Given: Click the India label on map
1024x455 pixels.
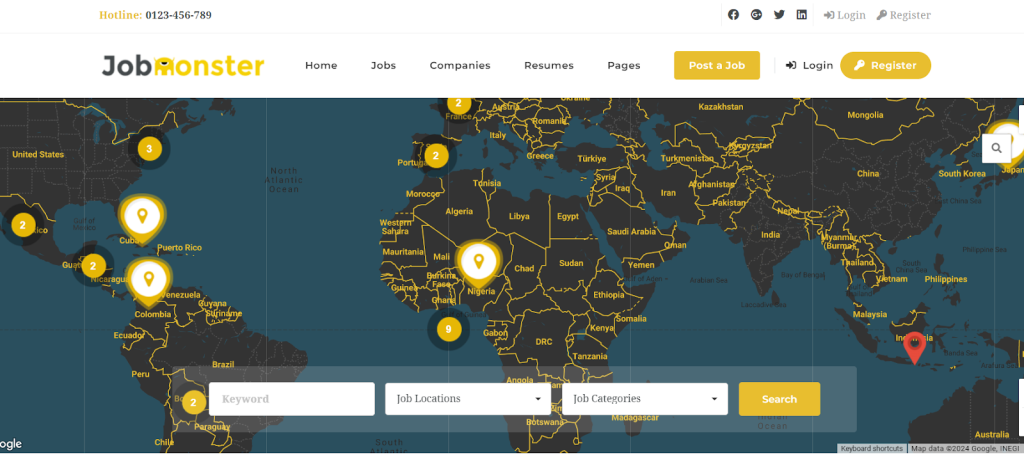Looking at the screenshot, I should coord(771,235).
